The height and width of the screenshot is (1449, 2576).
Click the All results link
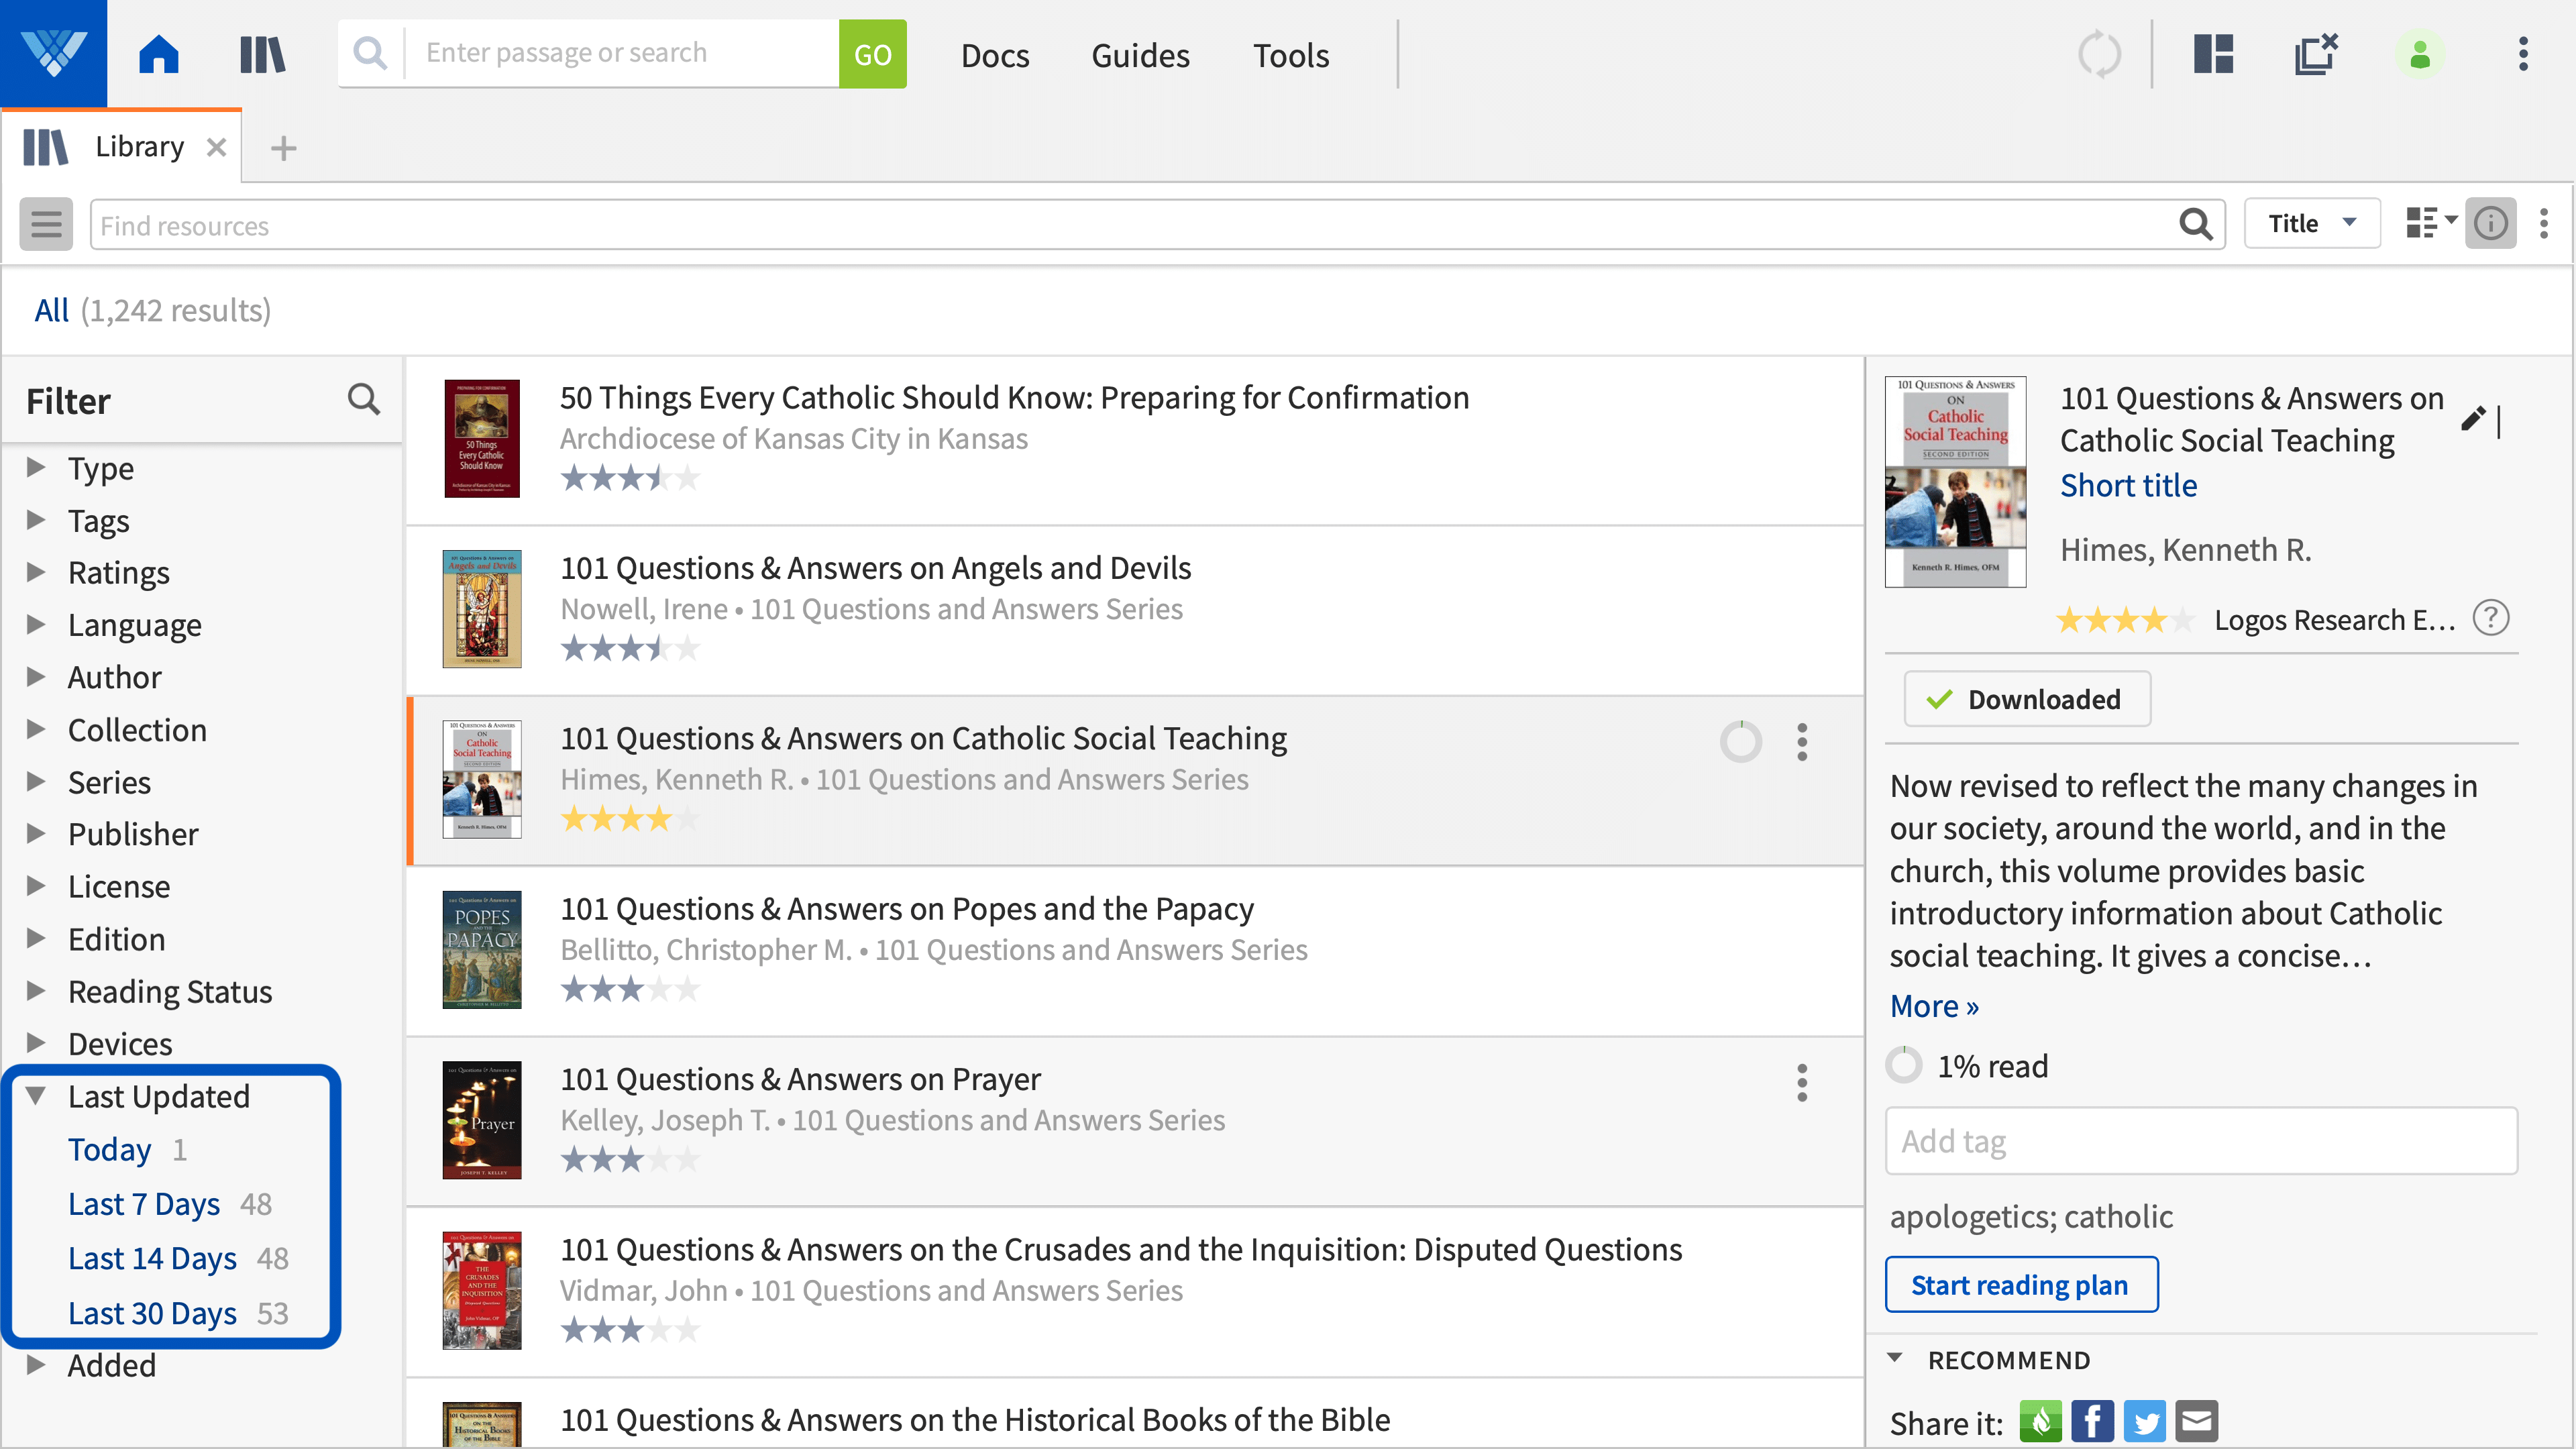[51, 310]
